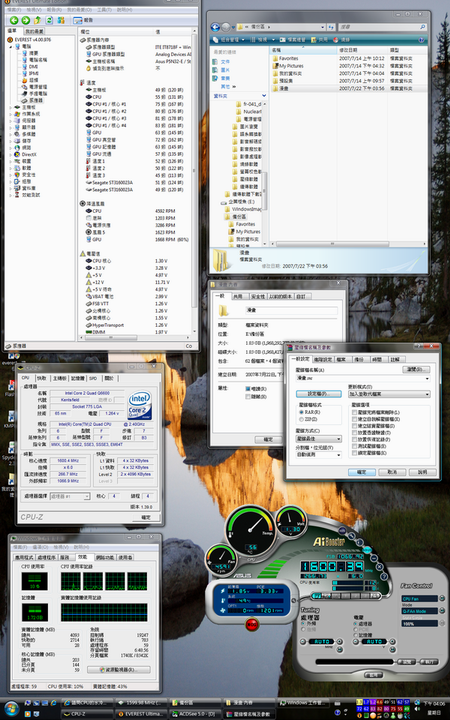Check 放置恢復記錄(P) option in WinRAR dialog
Viewport: 450px width, 720px height.
354,439
